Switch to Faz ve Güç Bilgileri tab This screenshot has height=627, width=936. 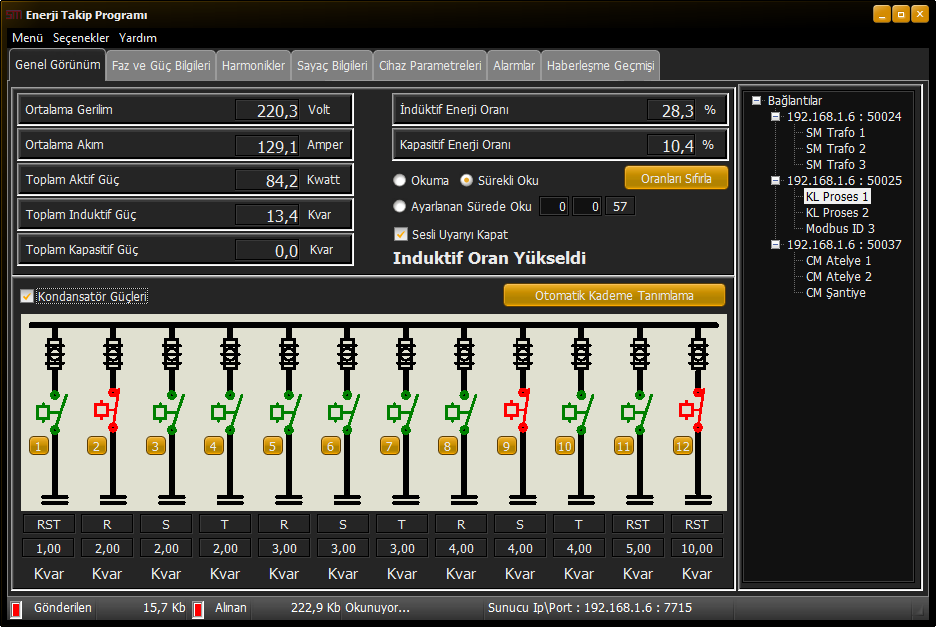pyautogui.click(x=161, y=66)
